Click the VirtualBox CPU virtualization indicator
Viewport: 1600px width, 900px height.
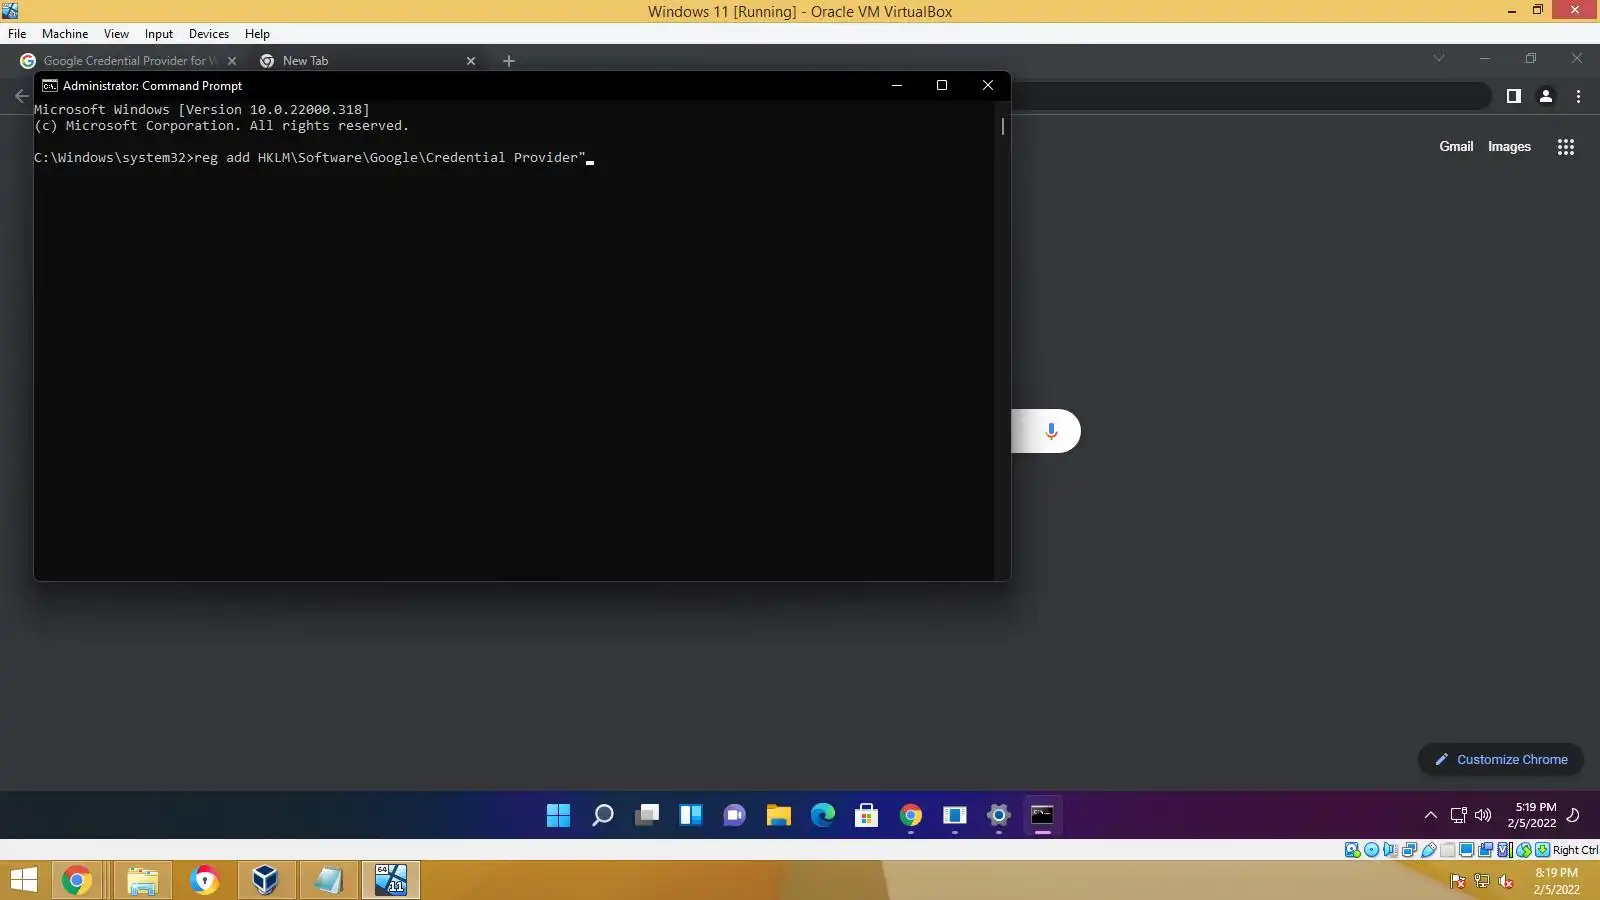(x=1505, y=850)
